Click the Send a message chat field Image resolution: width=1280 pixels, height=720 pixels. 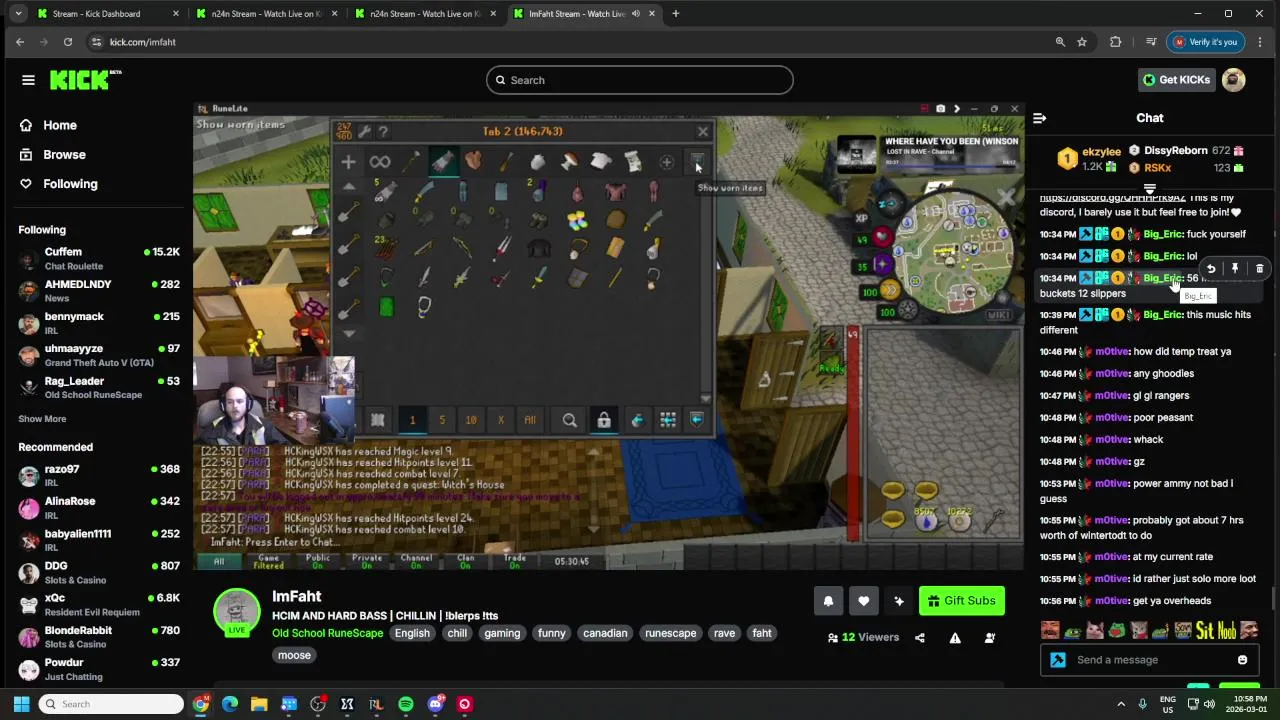pyautogui.click(x=1150, y=660)
